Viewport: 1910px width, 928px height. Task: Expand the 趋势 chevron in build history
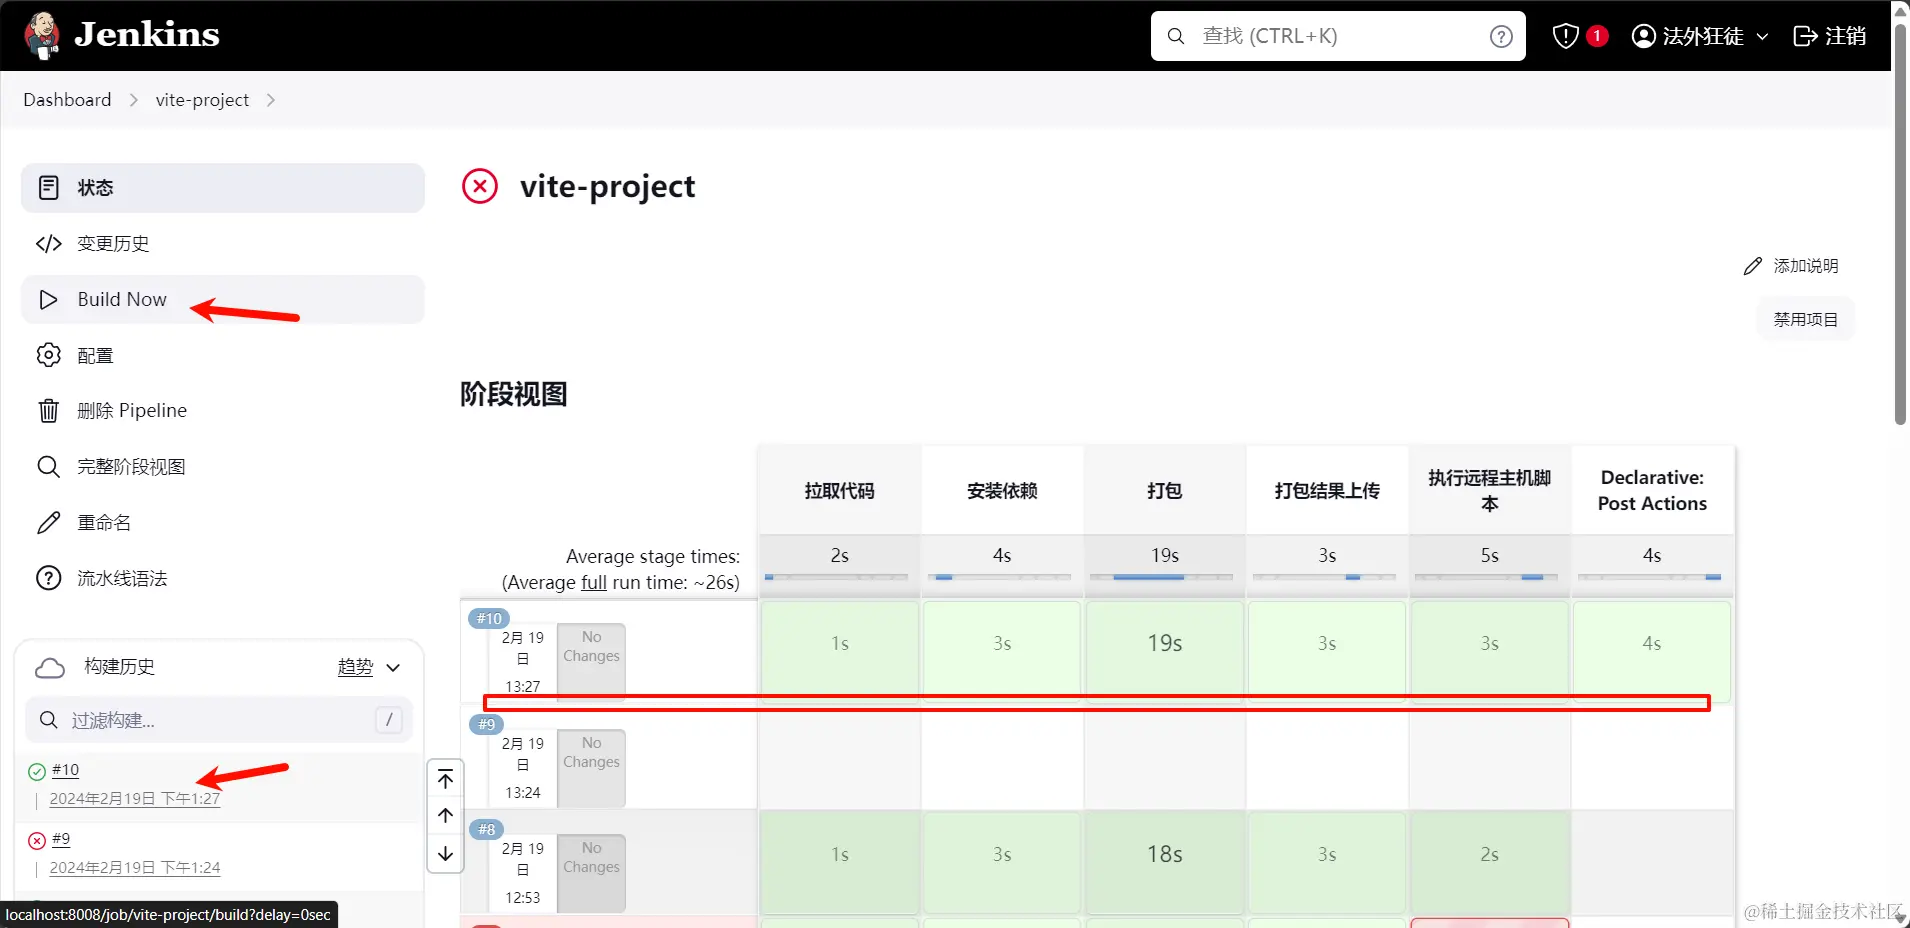pos(393,667)
